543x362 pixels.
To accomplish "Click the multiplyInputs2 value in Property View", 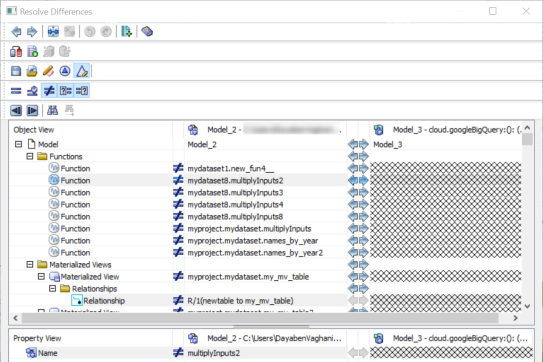I will [214, 353].
